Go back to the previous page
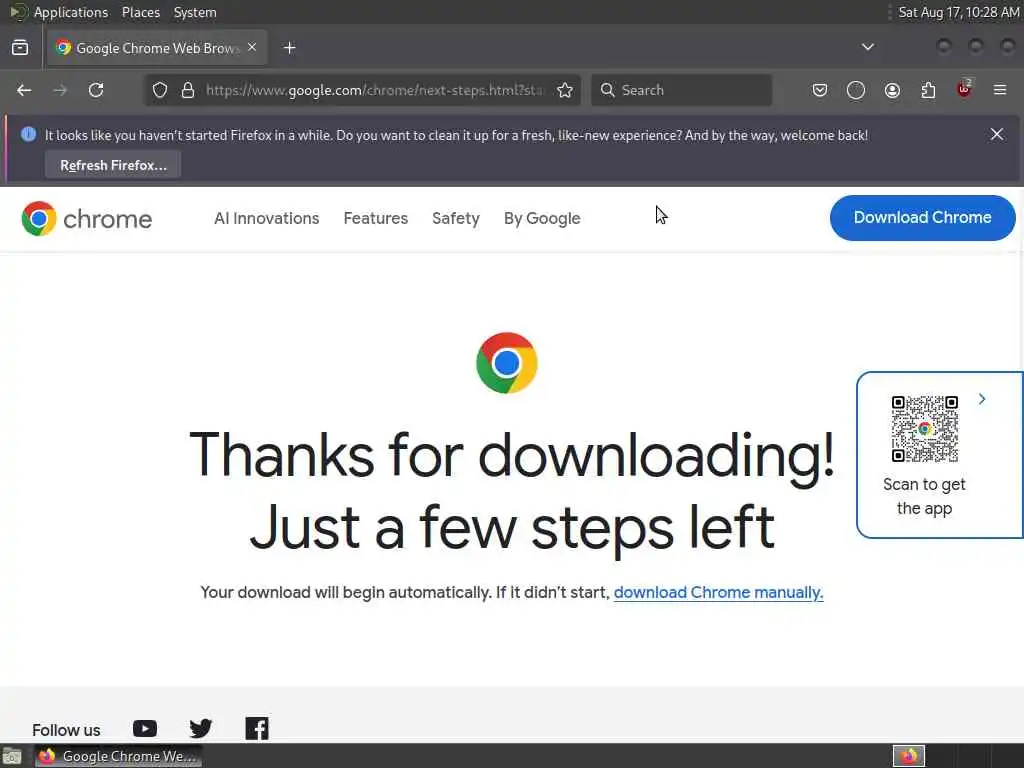The width and height of the screenshot is (1024, 768). tap(24, 90)
